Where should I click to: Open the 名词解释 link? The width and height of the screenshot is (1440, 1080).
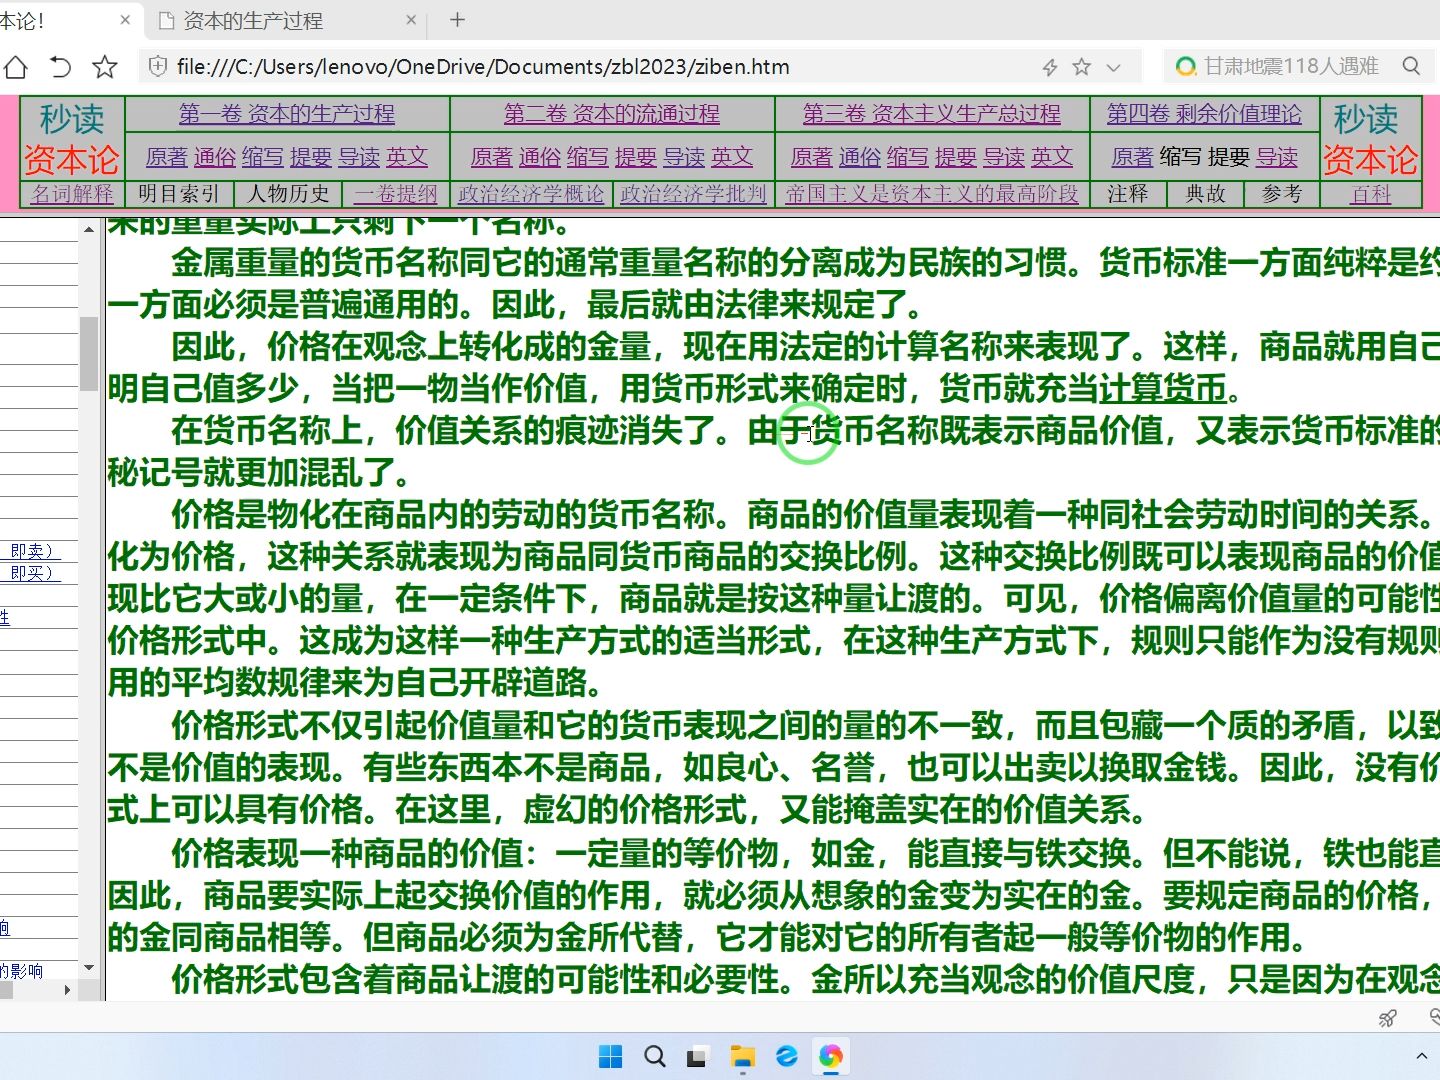[x=72, y=194]
